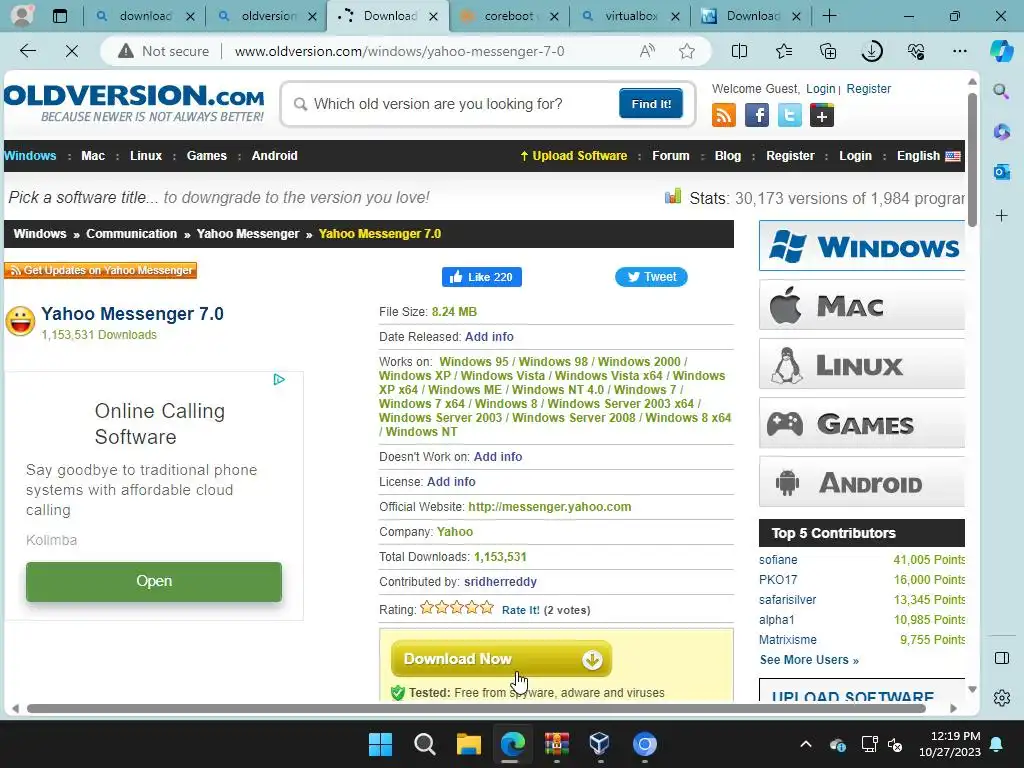Open VirtualBox from the taskbar
This screenshot has height=768, width=1024.
(600, 744)
